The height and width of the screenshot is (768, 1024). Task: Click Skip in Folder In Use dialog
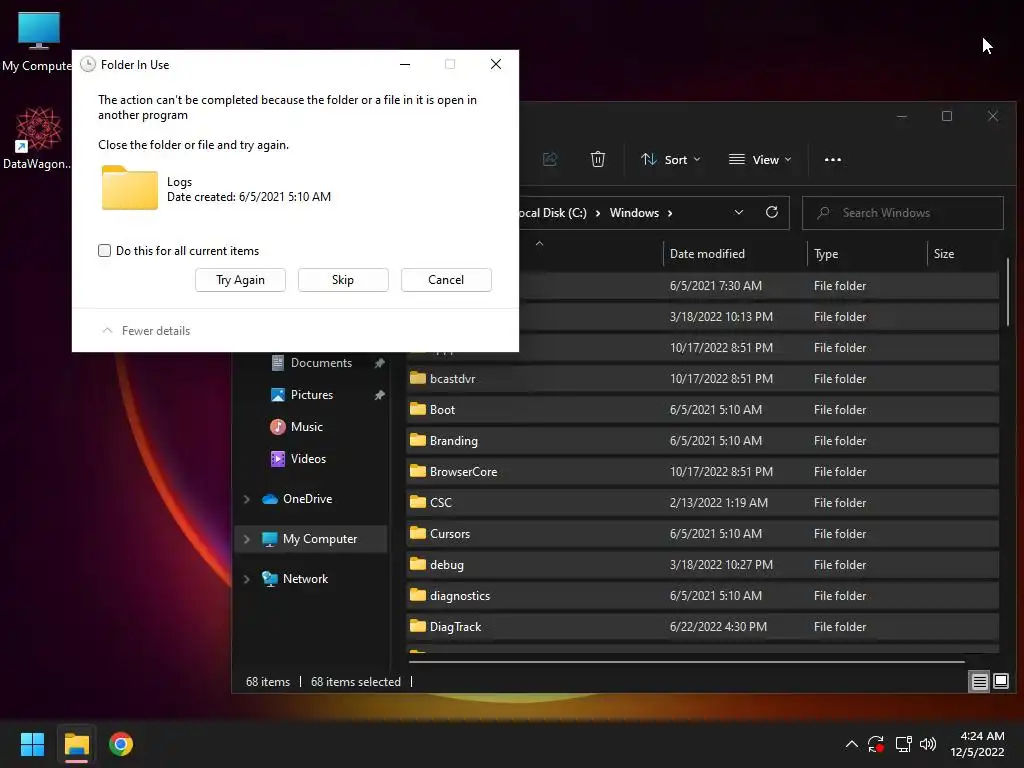point(343,280)
